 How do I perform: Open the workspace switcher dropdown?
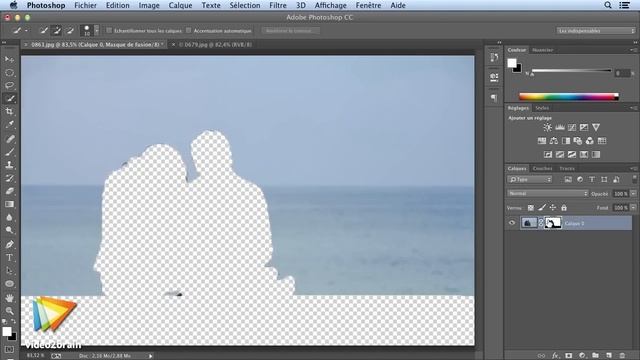[x=596, y=31]
